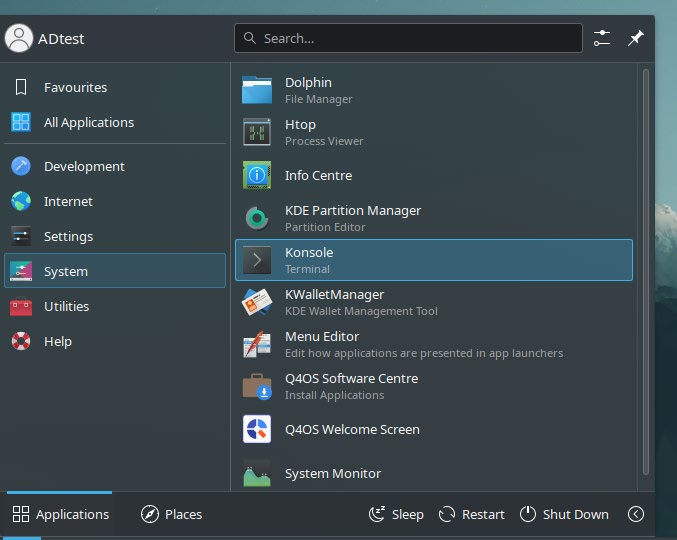Click the application list scrollbar

point(645,272)
